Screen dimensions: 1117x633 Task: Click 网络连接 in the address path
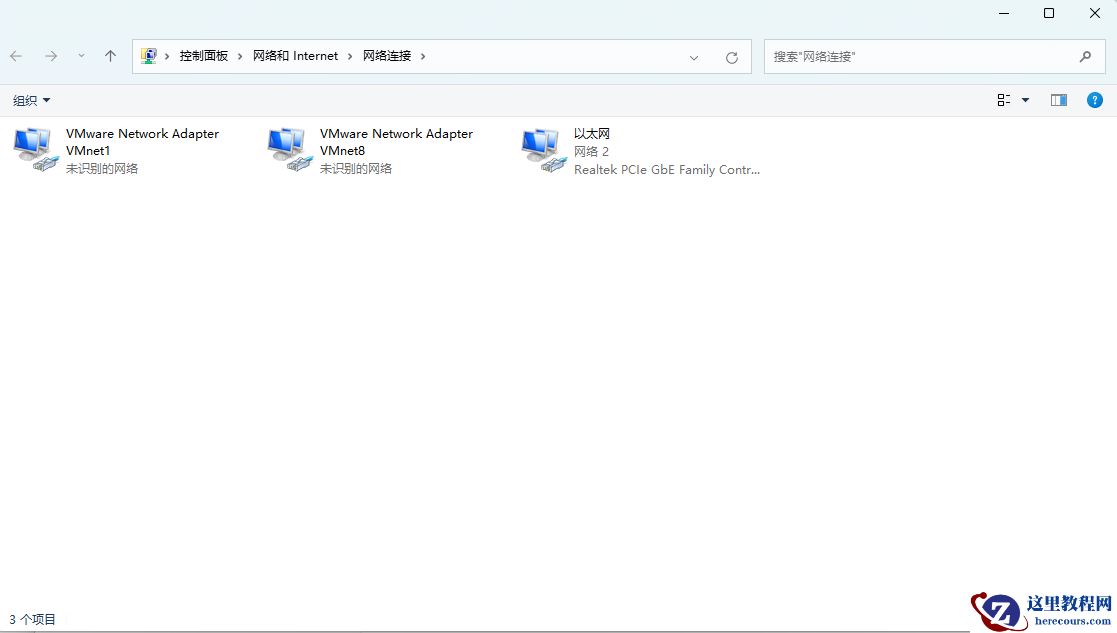pos(386,55)
